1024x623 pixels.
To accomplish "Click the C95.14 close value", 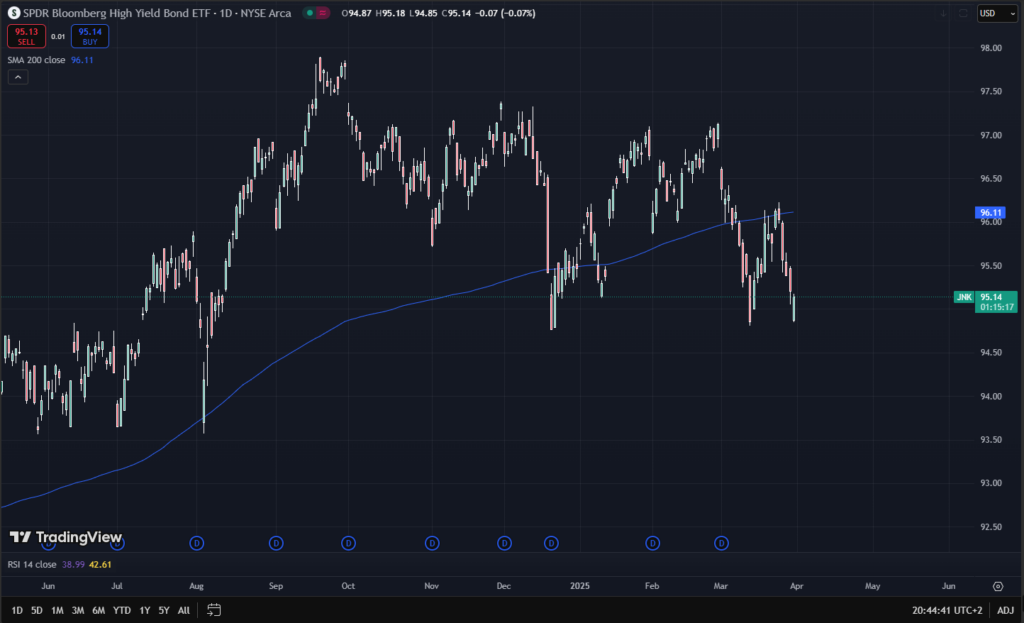I will pos(456,13).
